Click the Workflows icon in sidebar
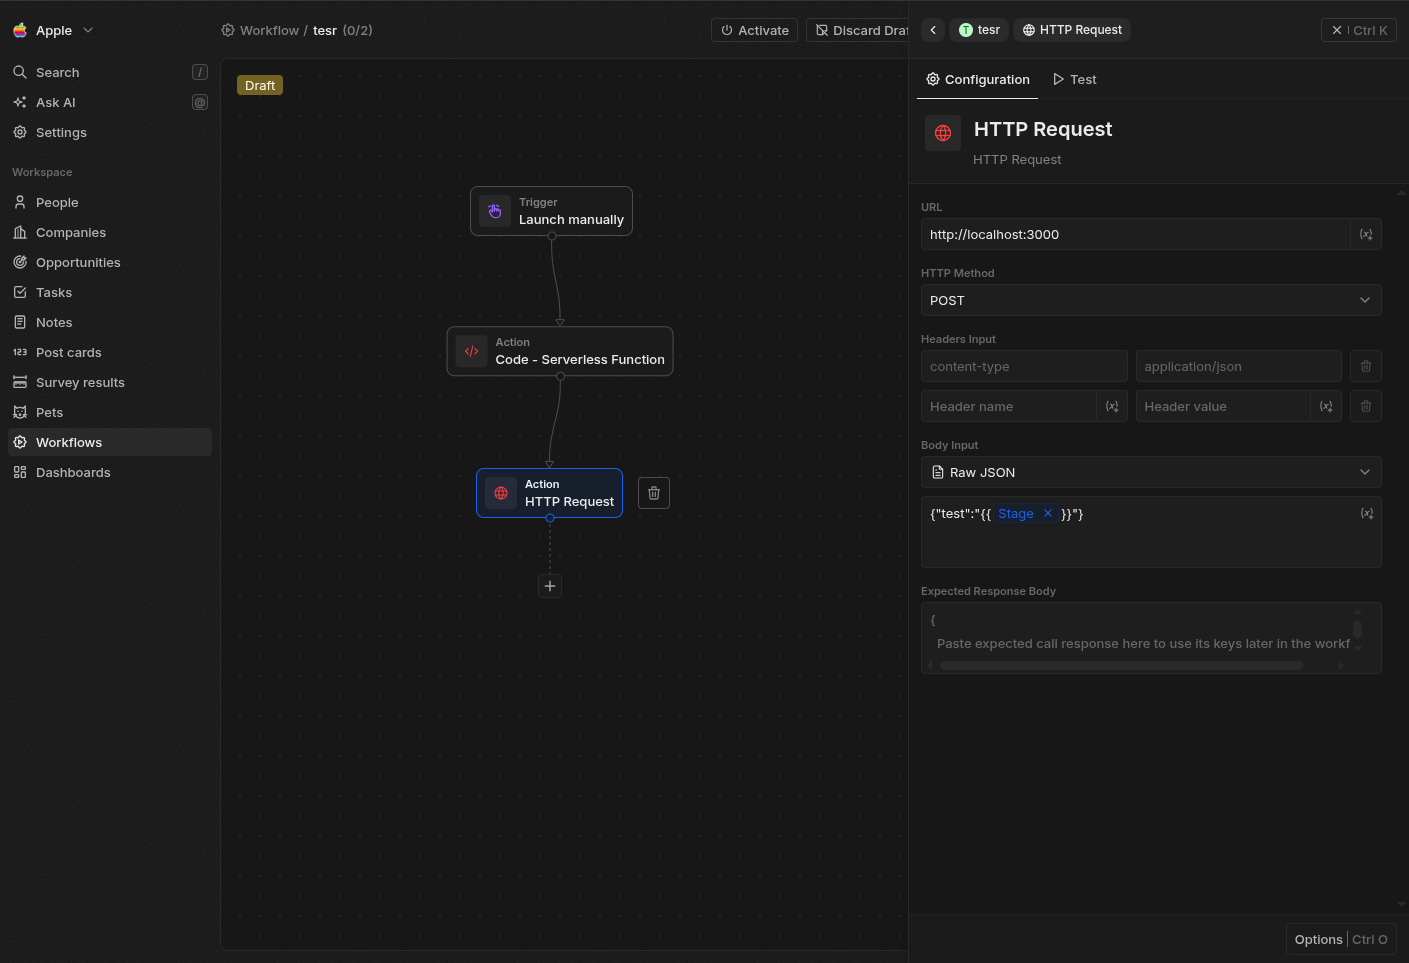Viewport: 1409px width, 963px height. (x=20, y=442)
